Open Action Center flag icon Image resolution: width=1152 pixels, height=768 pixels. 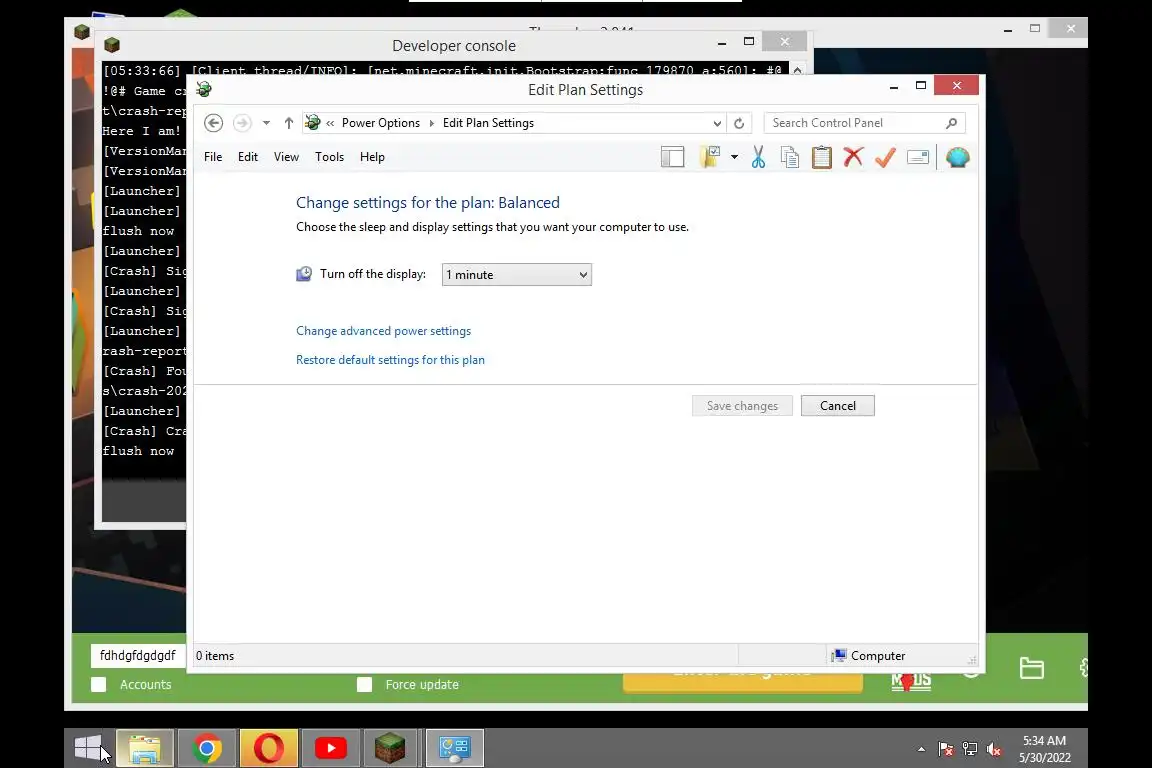point(946,750)
